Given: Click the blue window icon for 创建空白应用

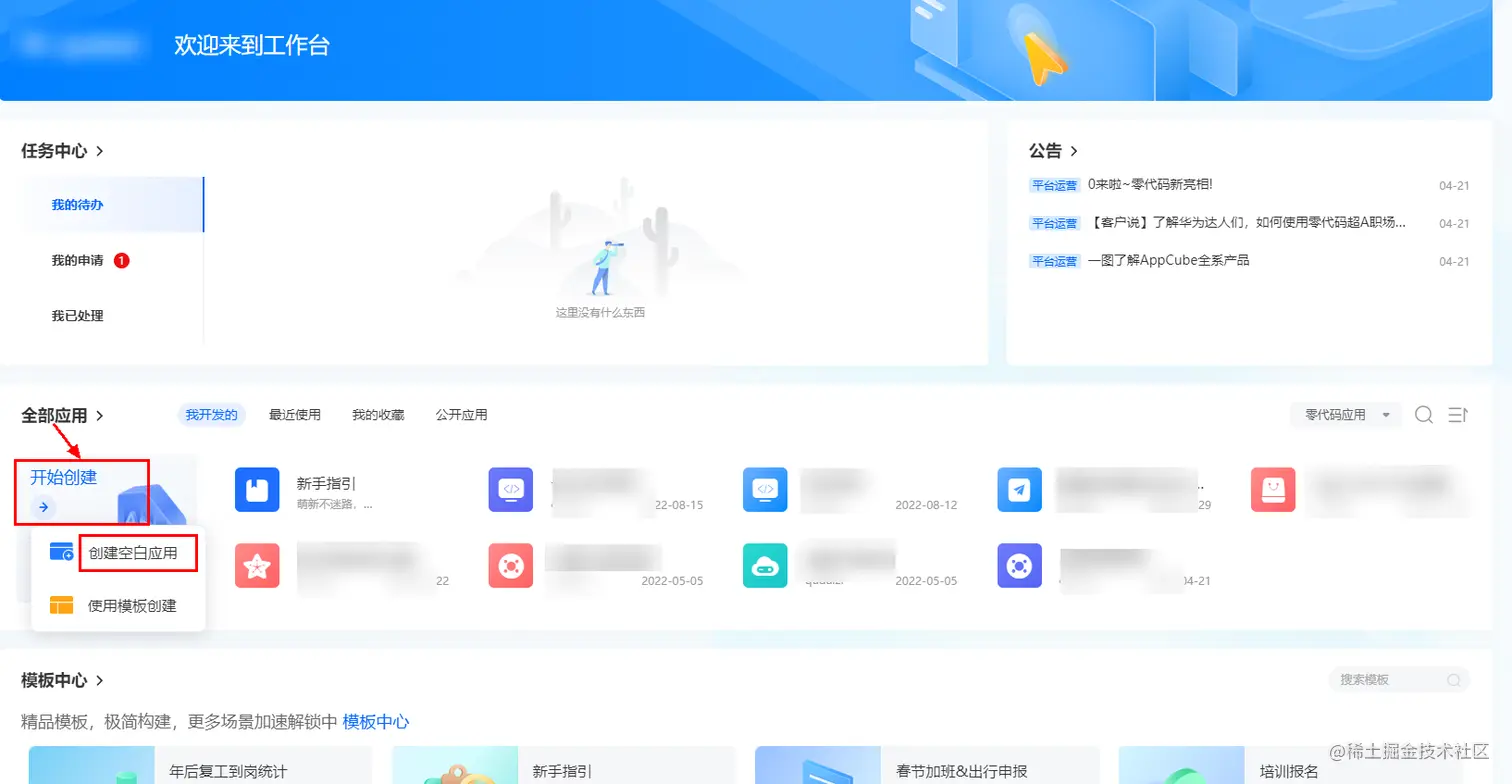Looking at the screenshot, I should pyautogui.click(x=61, y=552).
